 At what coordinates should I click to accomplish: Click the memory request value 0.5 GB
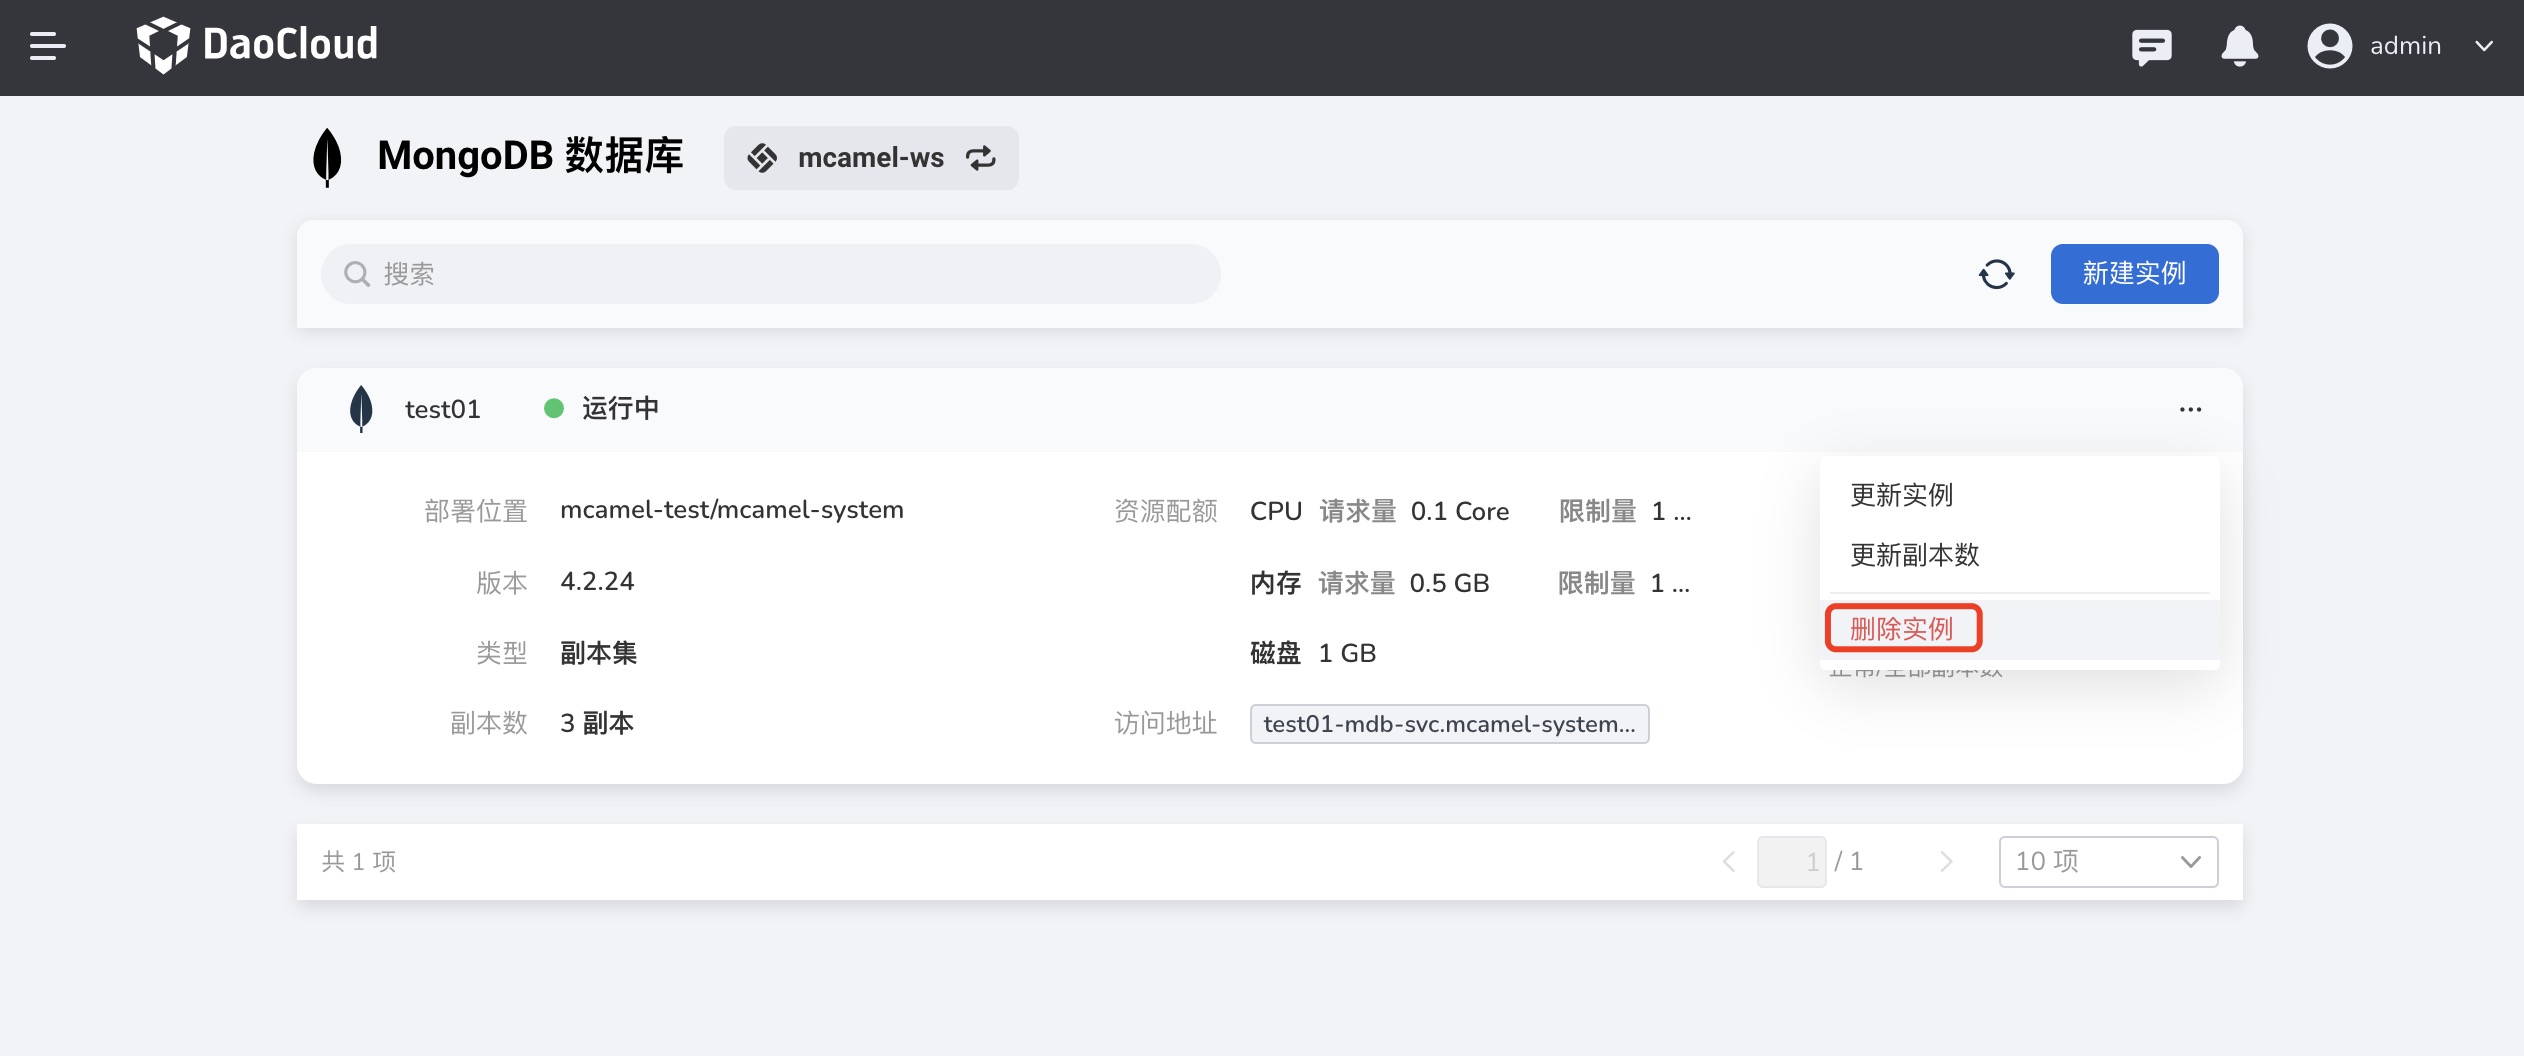(1449, 583)
